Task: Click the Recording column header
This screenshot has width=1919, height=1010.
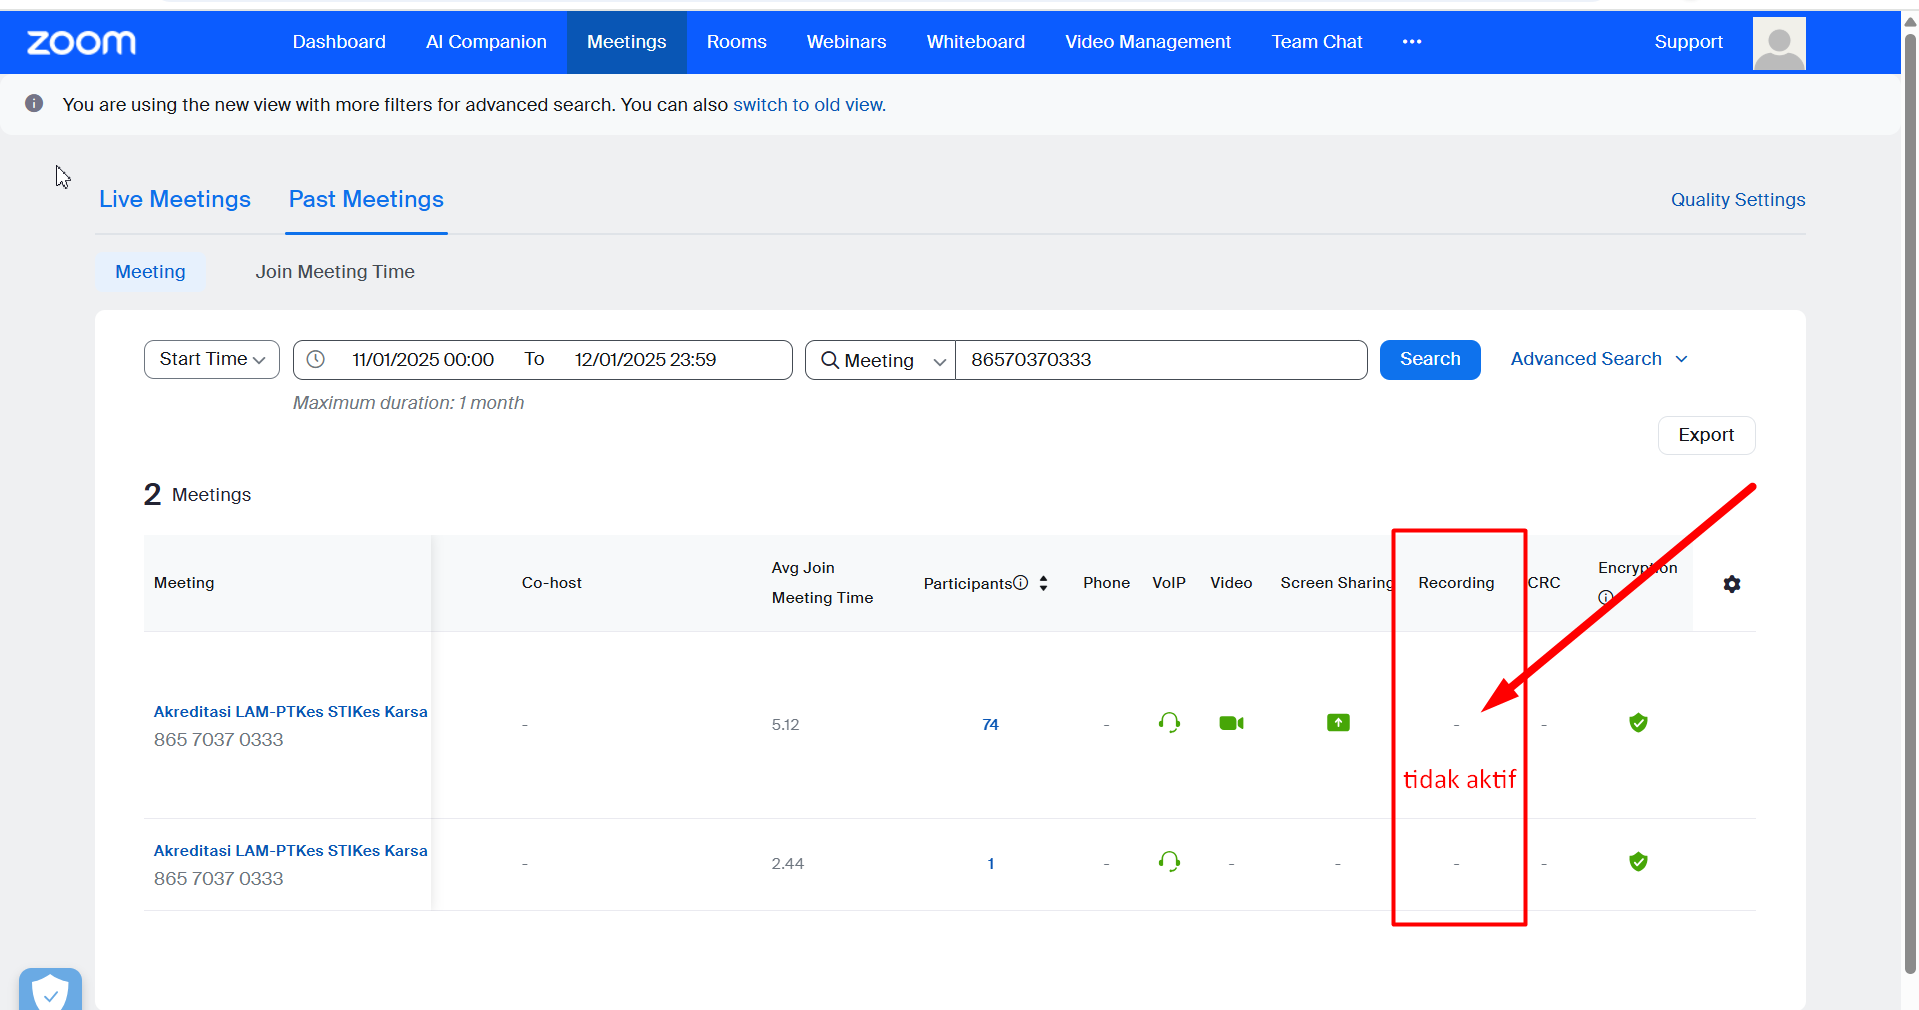Action: click(x=1456, y=583)
